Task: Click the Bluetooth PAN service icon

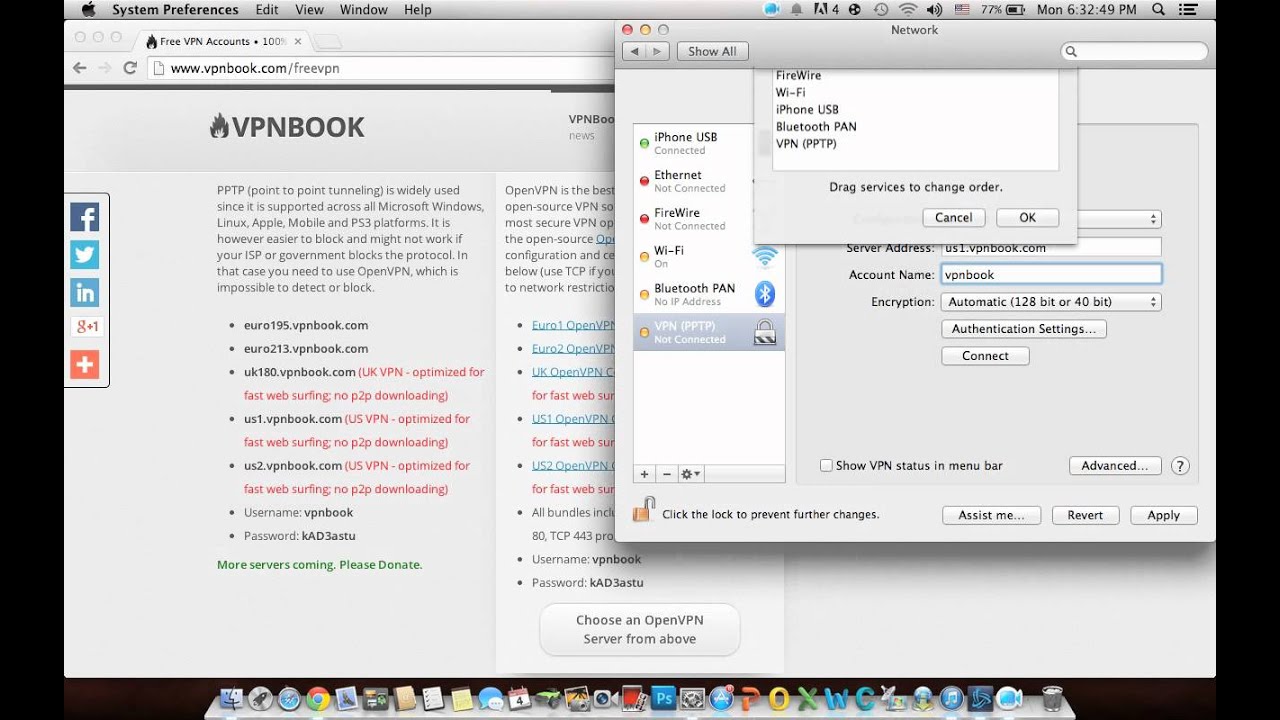Action: point(765,294)
